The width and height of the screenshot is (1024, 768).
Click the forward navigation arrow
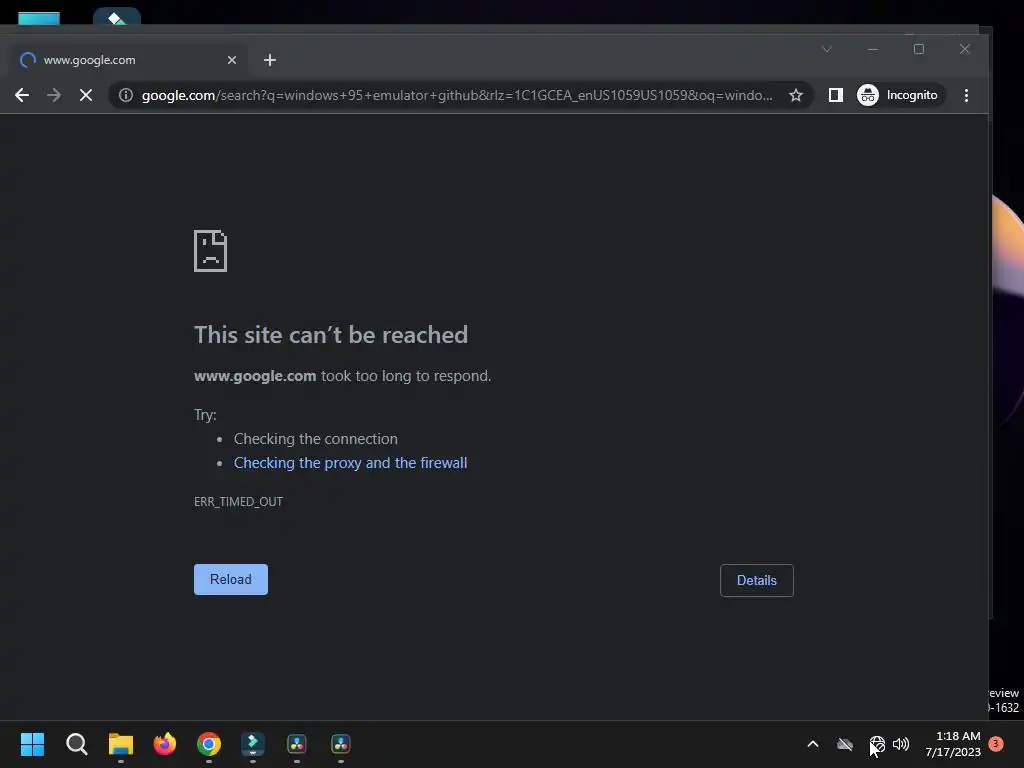[54, 95]
